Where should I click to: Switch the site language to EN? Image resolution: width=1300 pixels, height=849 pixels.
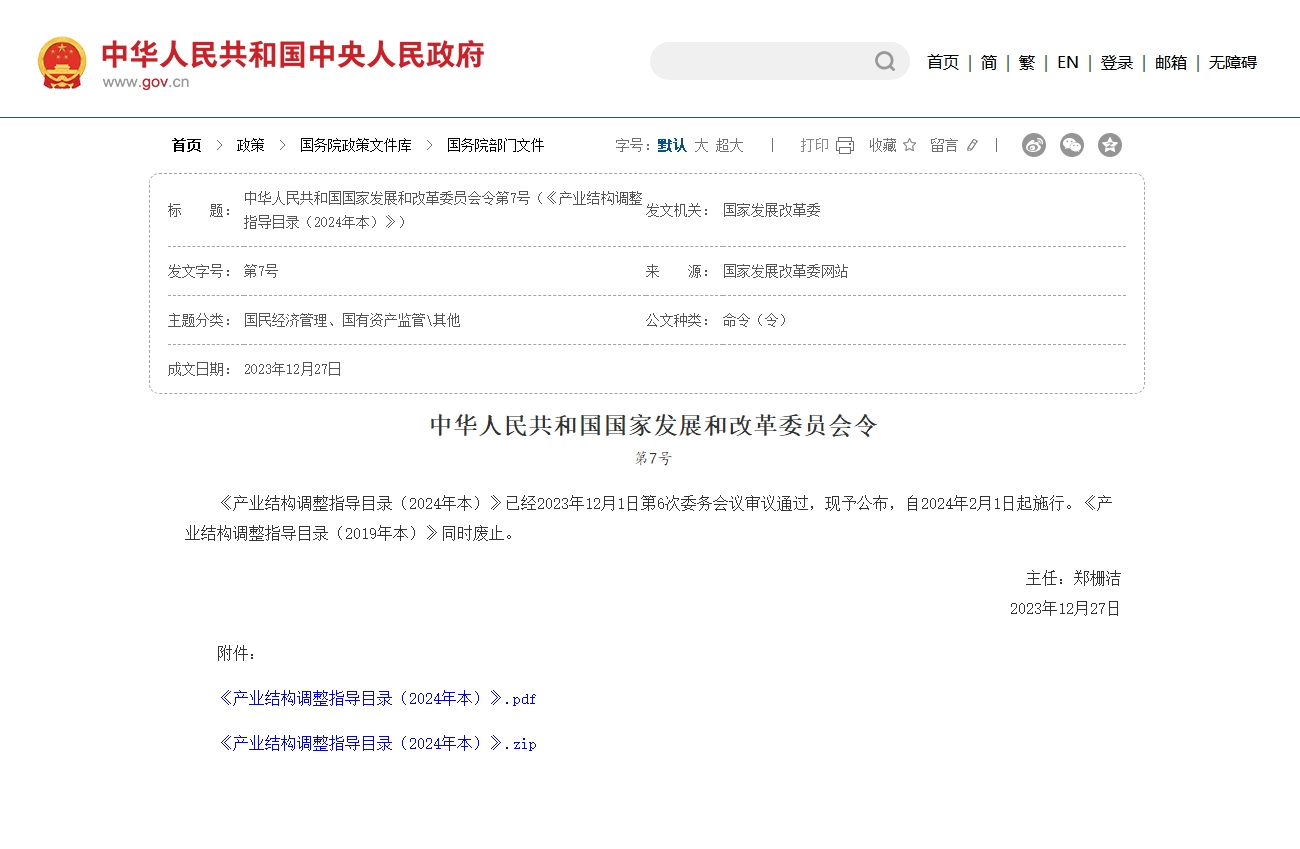click(1067, 62)
